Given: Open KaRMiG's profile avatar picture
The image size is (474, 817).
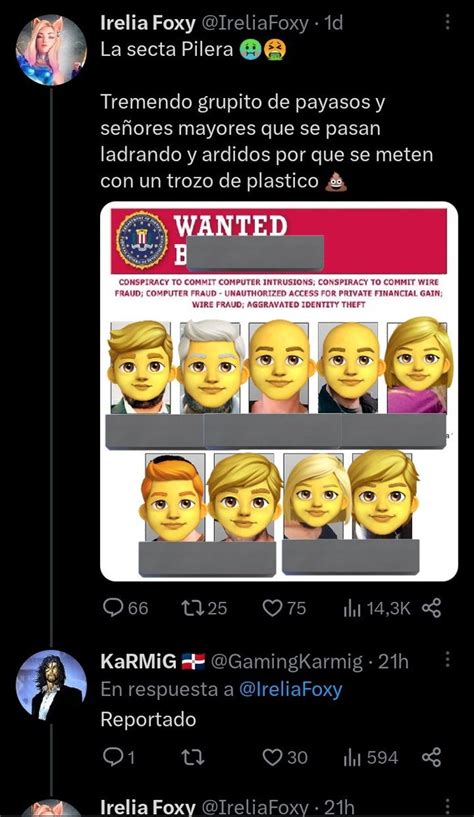Looking at the screenshot, I should (51, 685).
